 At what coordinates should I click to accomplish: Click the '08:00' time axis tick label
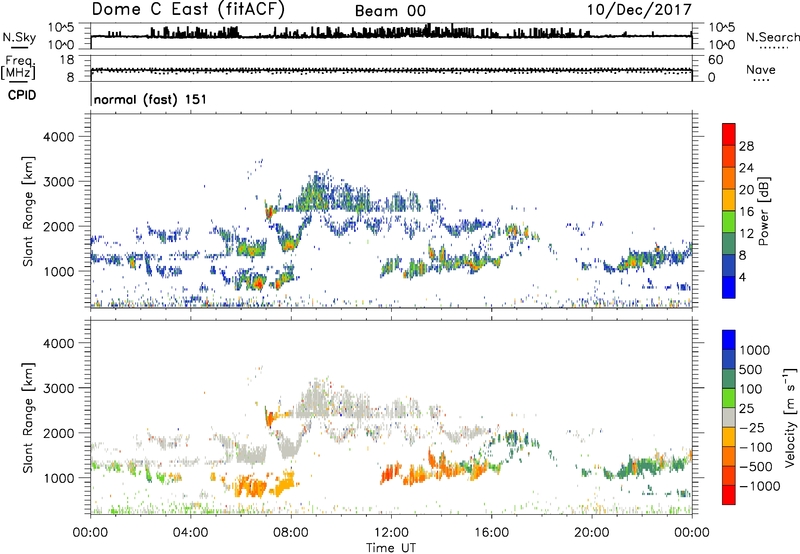click(291, 533)
